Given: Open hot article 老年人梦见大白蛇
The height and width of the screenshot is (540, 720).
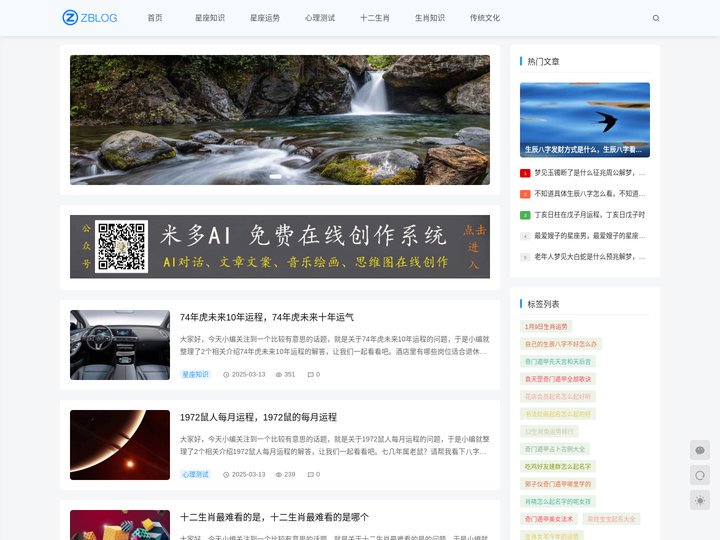Looking at the screenshot, I should coord(590,257).
